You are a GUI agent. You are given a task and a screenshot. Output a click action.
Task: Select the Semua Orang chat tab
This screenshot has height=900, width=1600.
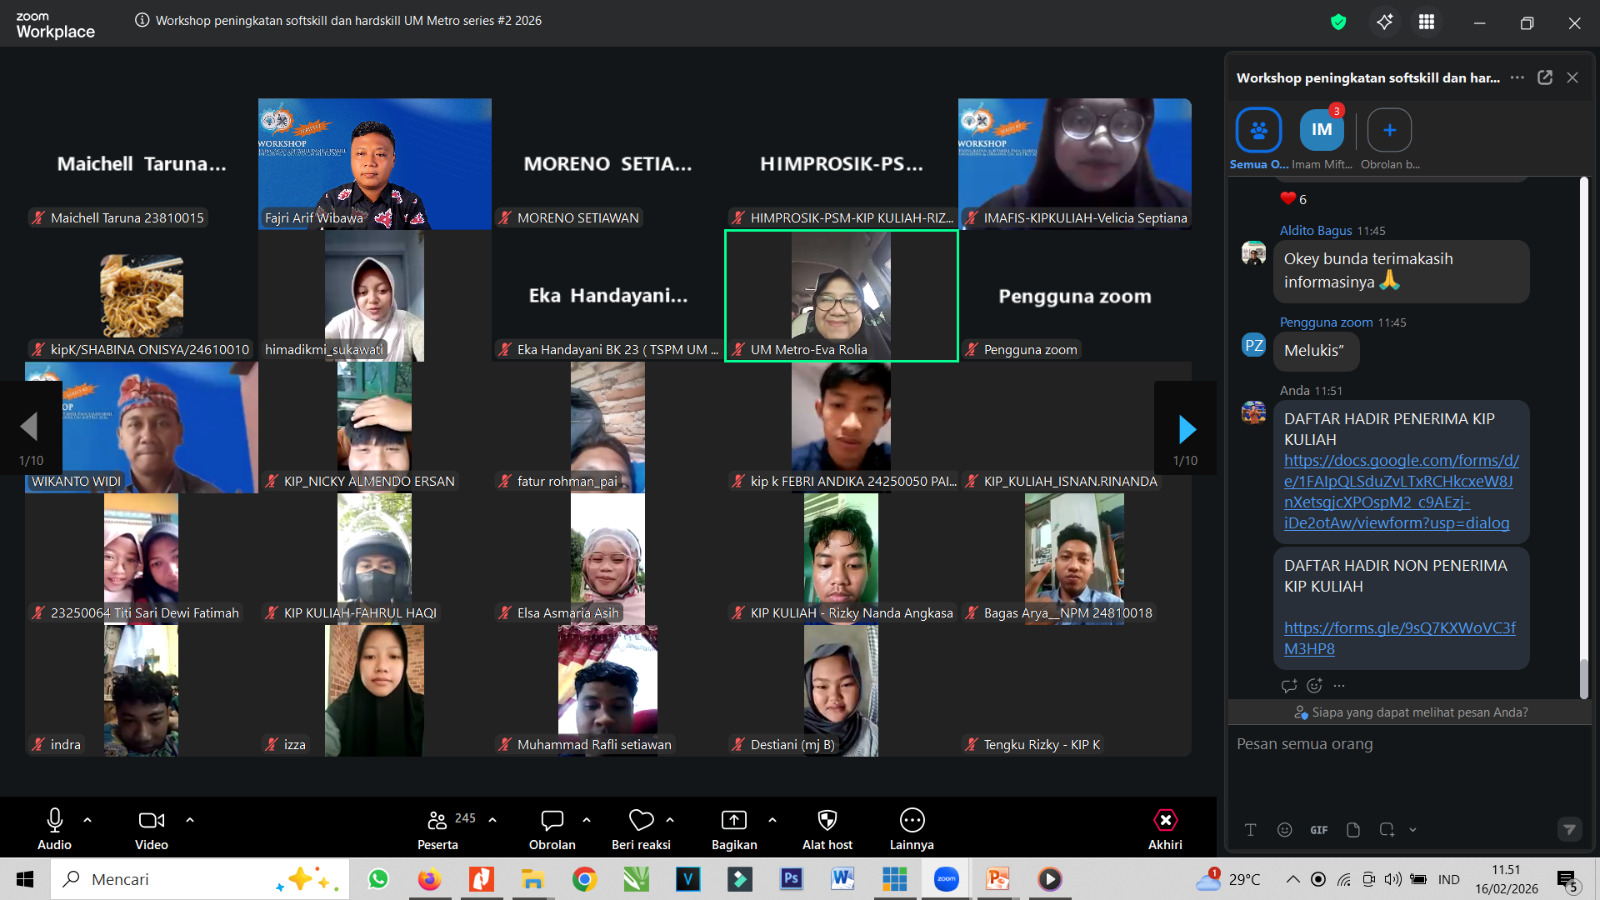1258,130
